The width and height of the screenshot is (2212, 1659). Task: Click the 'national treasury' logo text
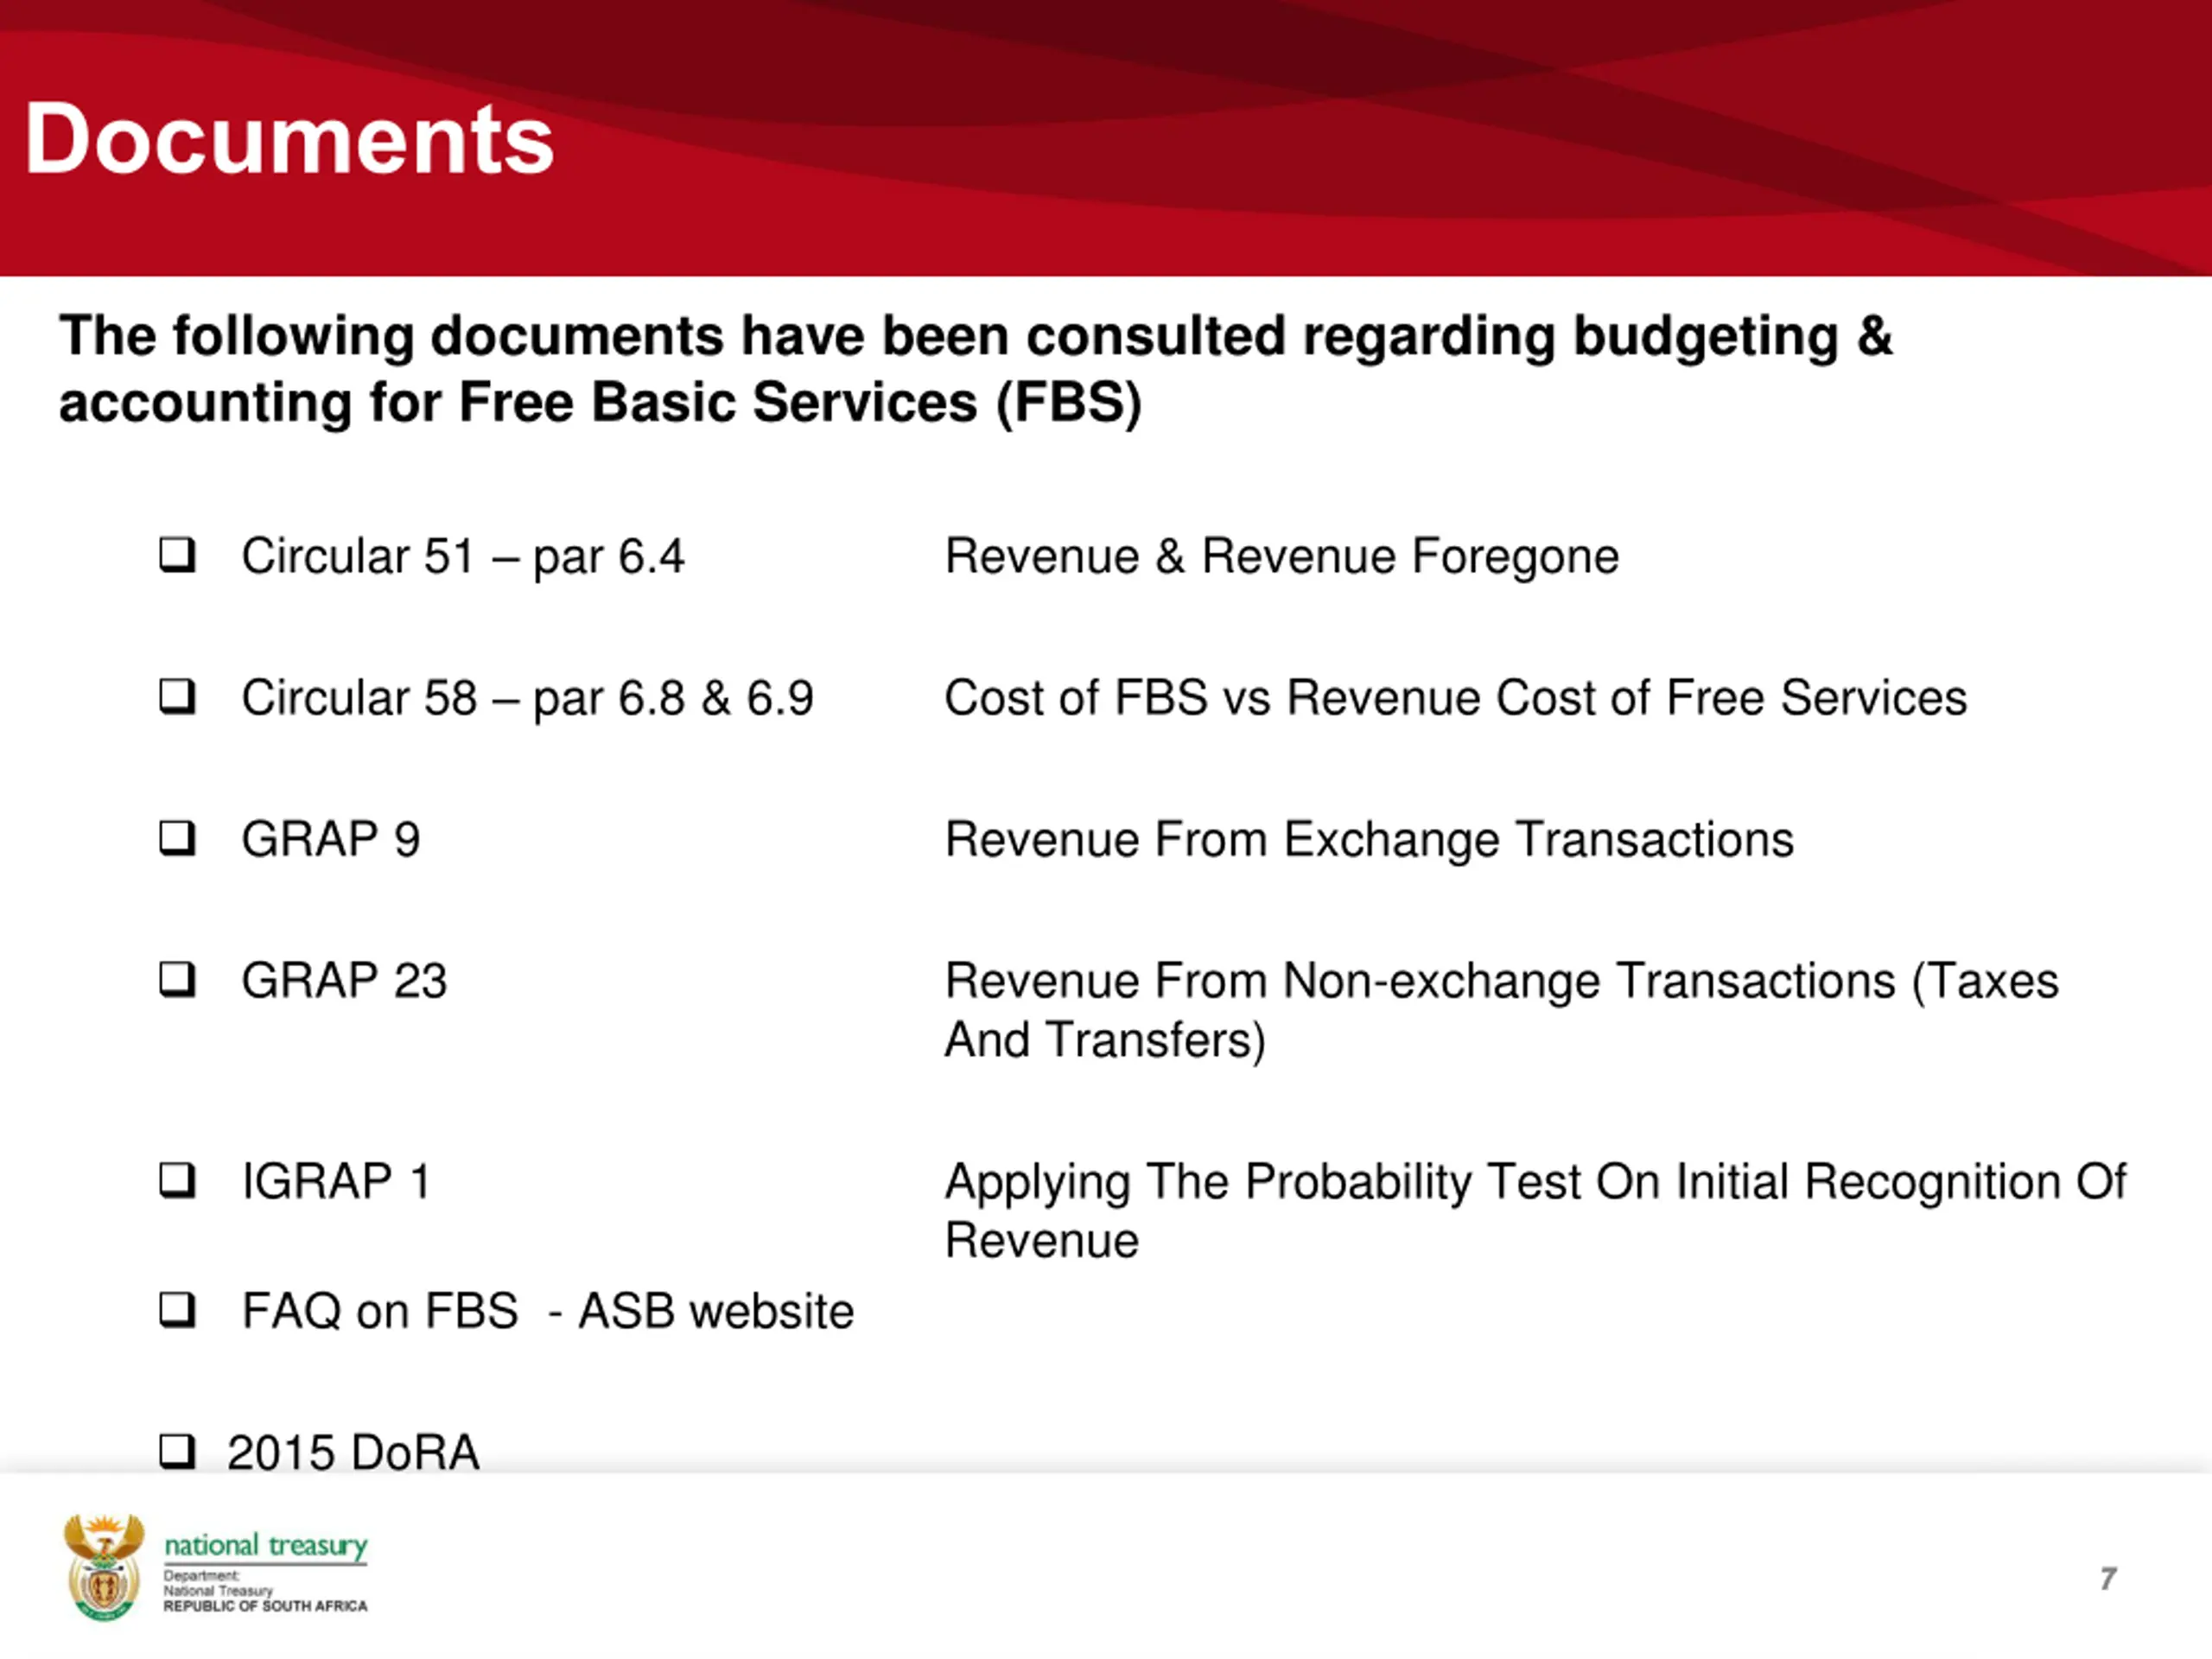(266, 1546)
